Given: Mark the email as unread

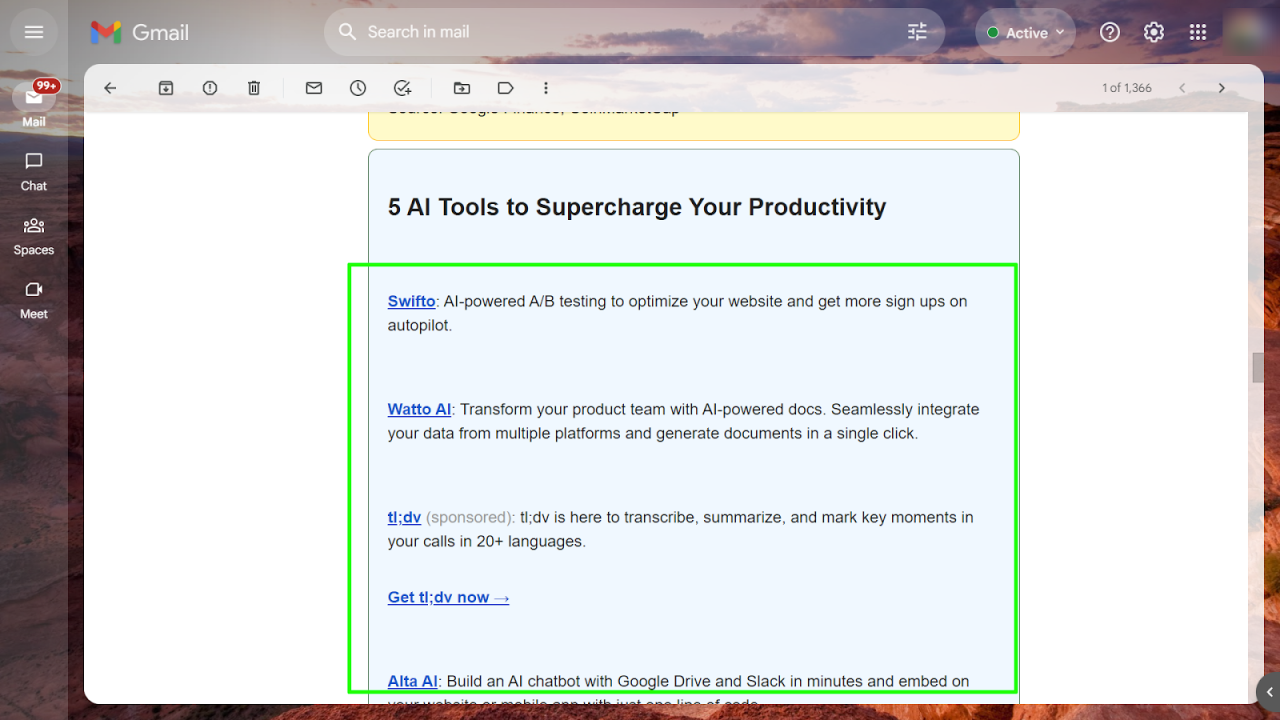Looking at the screenshot, I should coord(313,88).
